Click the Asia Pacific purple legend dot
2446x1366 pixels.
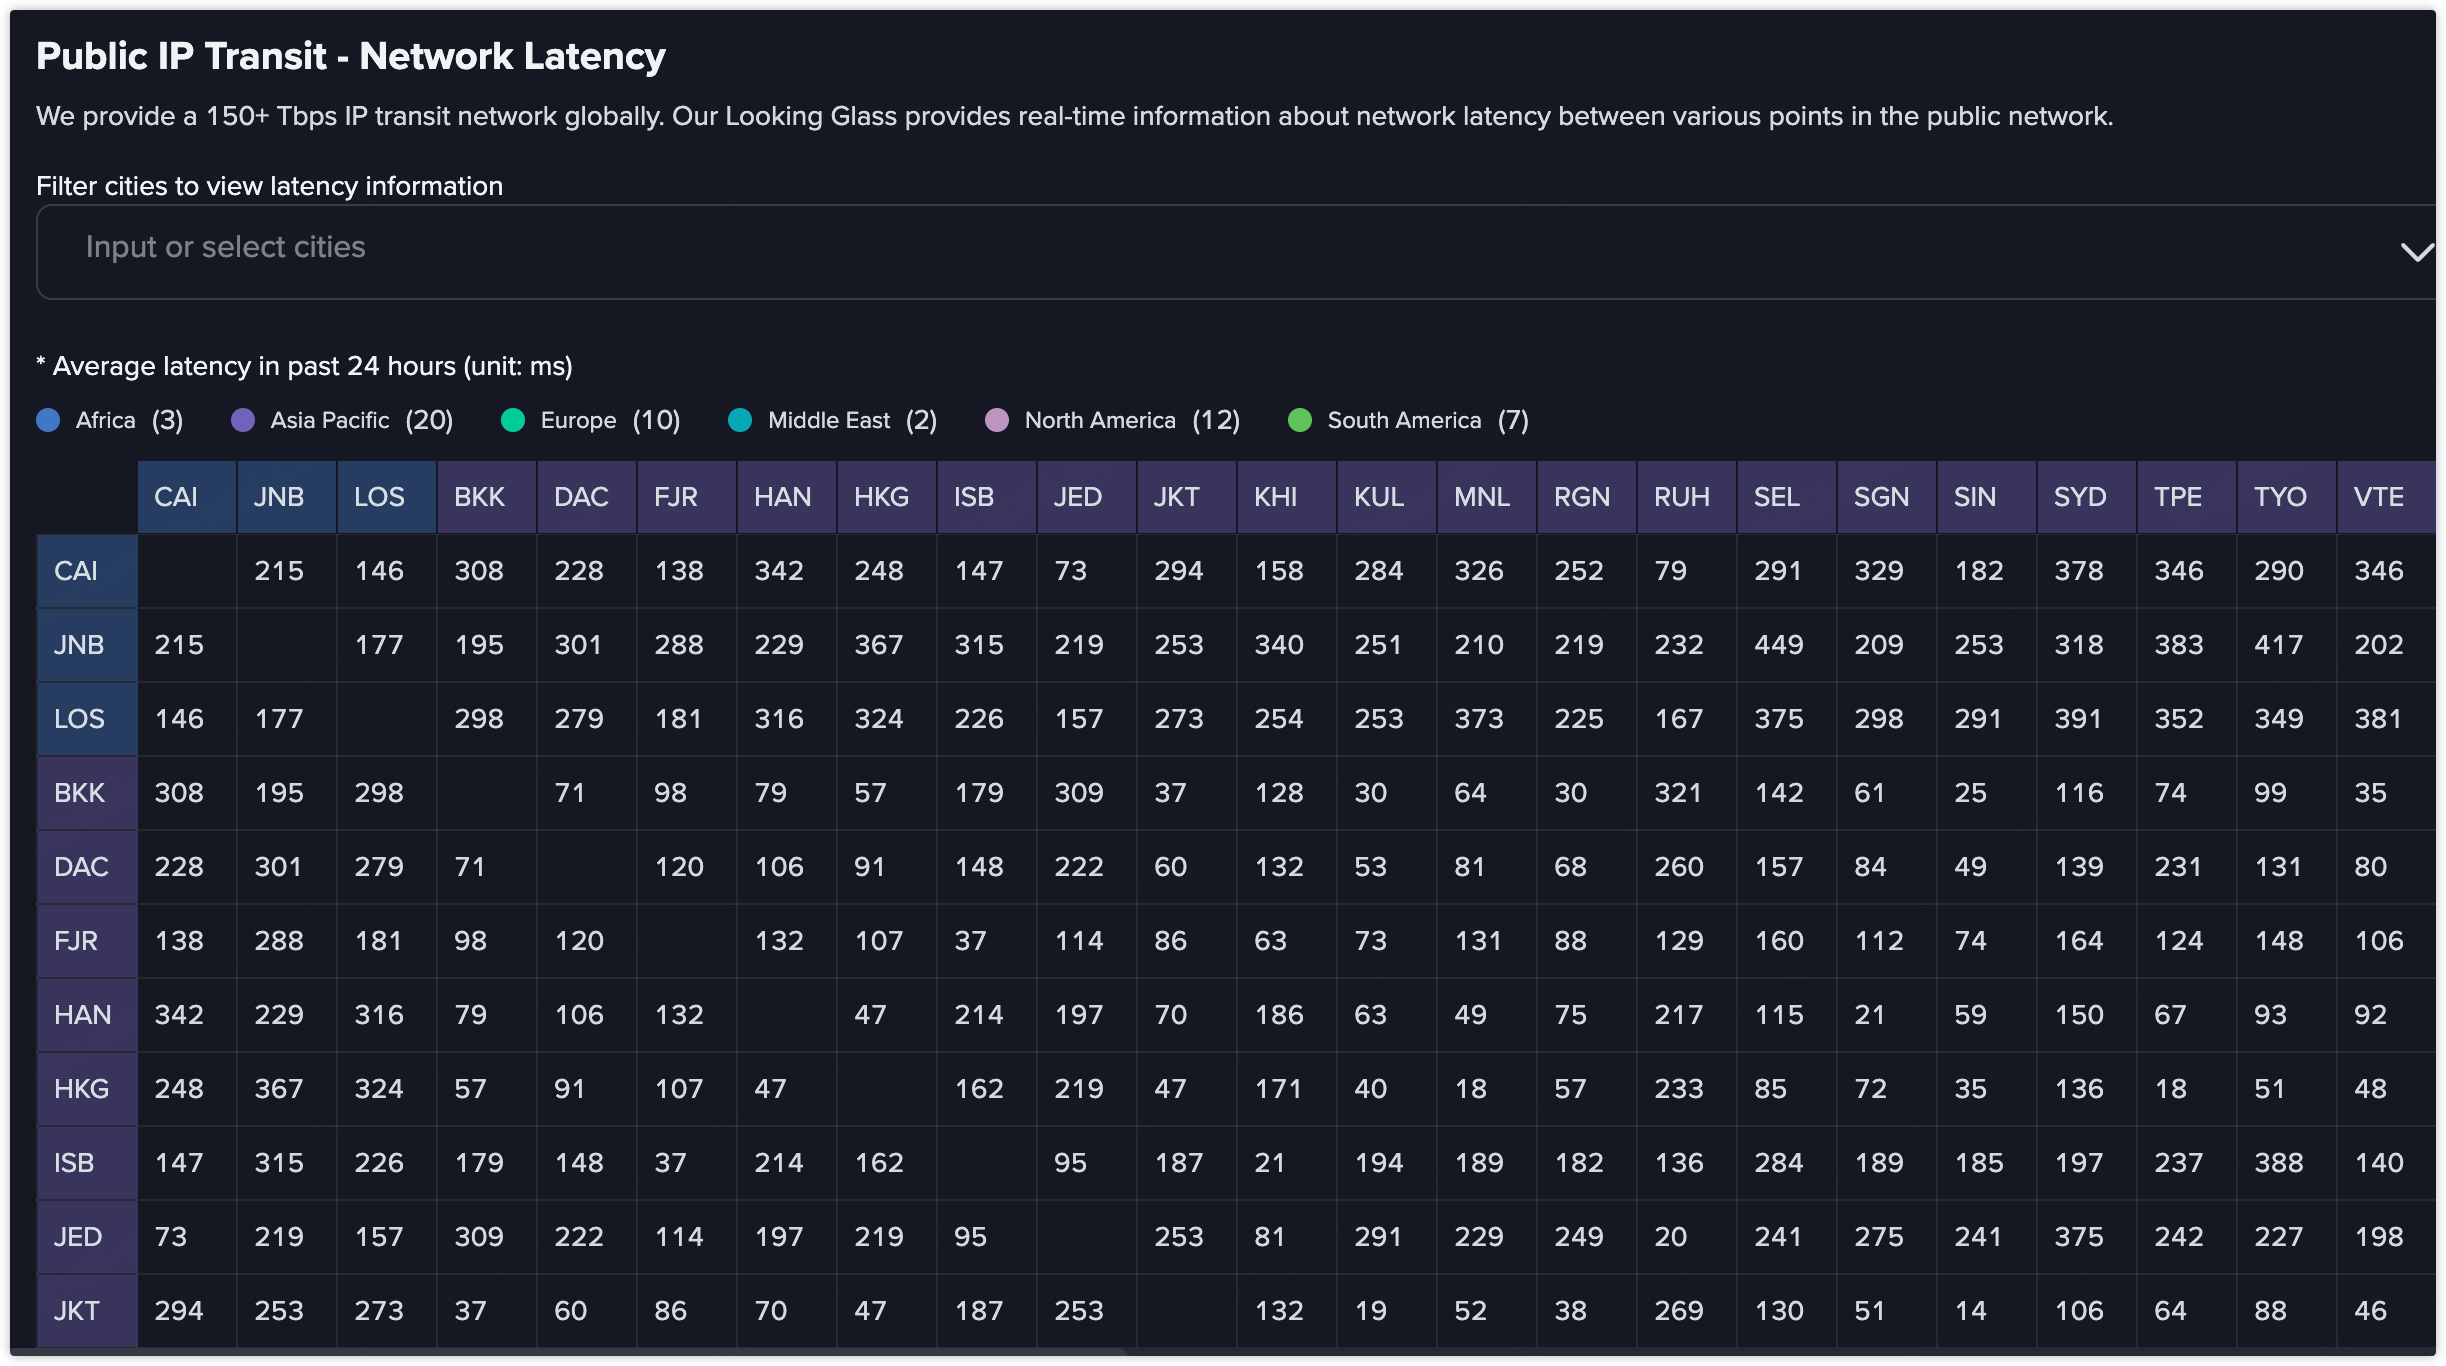[243, 420]
